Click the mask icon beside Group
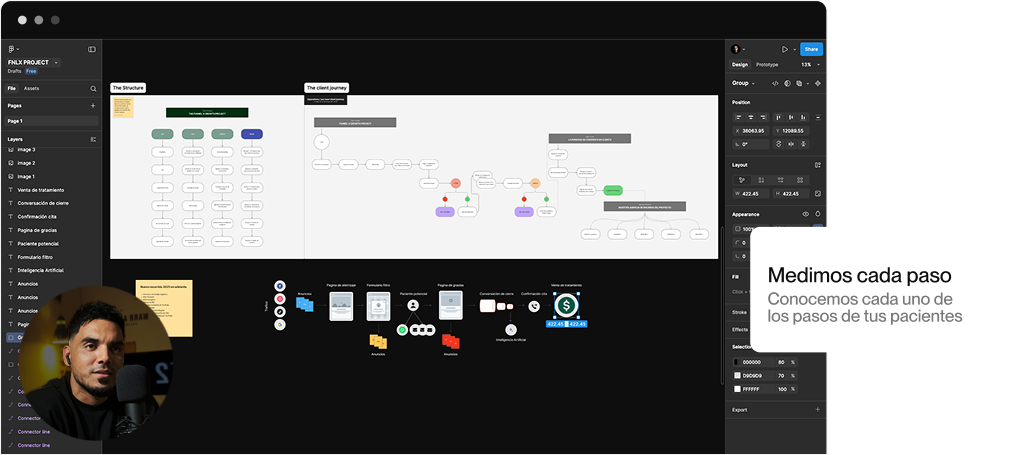1012x455 pixels. (x=787, y=83)
